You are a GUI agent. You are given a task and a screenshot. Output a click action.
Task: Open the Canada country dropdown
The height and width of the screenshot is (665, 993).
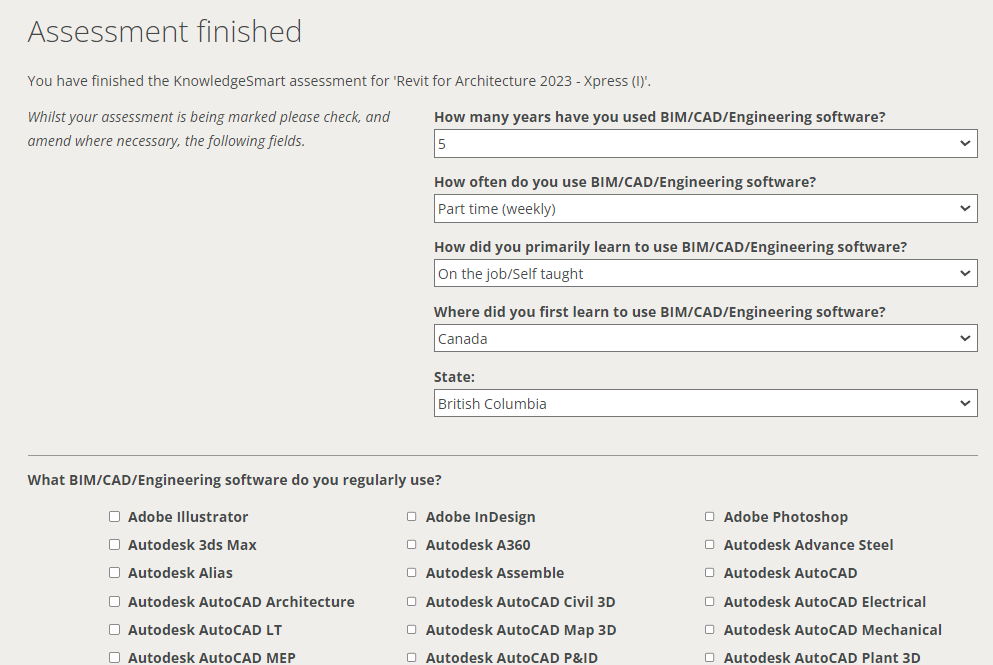click(x=705, y=339)
